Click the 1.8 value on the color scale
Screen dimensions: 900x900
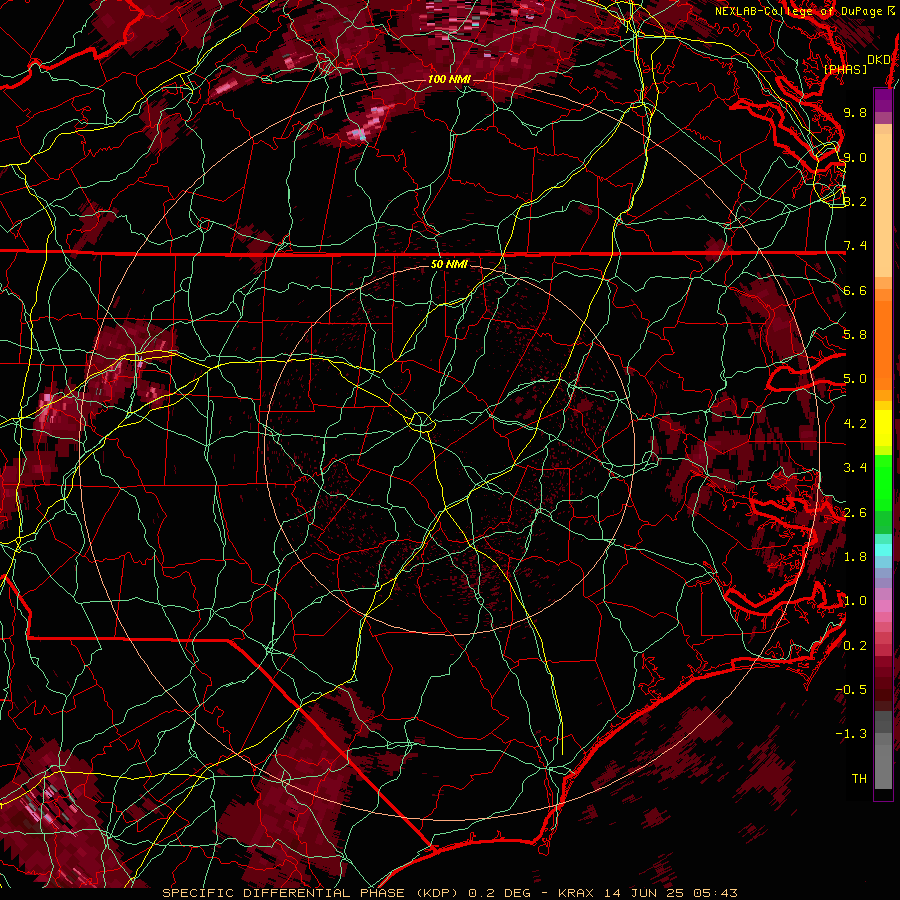point(855,557)
